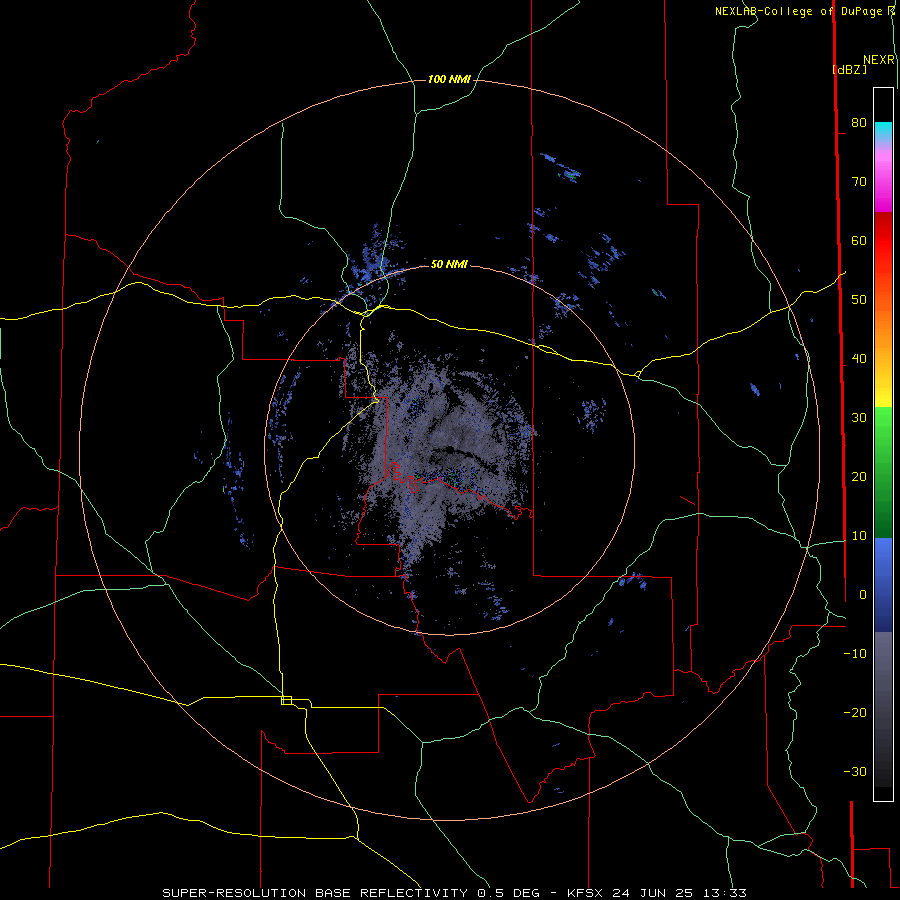Click the 70 value on the dBZ scale
This screenshot has height=900, width=900.
(x=859, y=181)
